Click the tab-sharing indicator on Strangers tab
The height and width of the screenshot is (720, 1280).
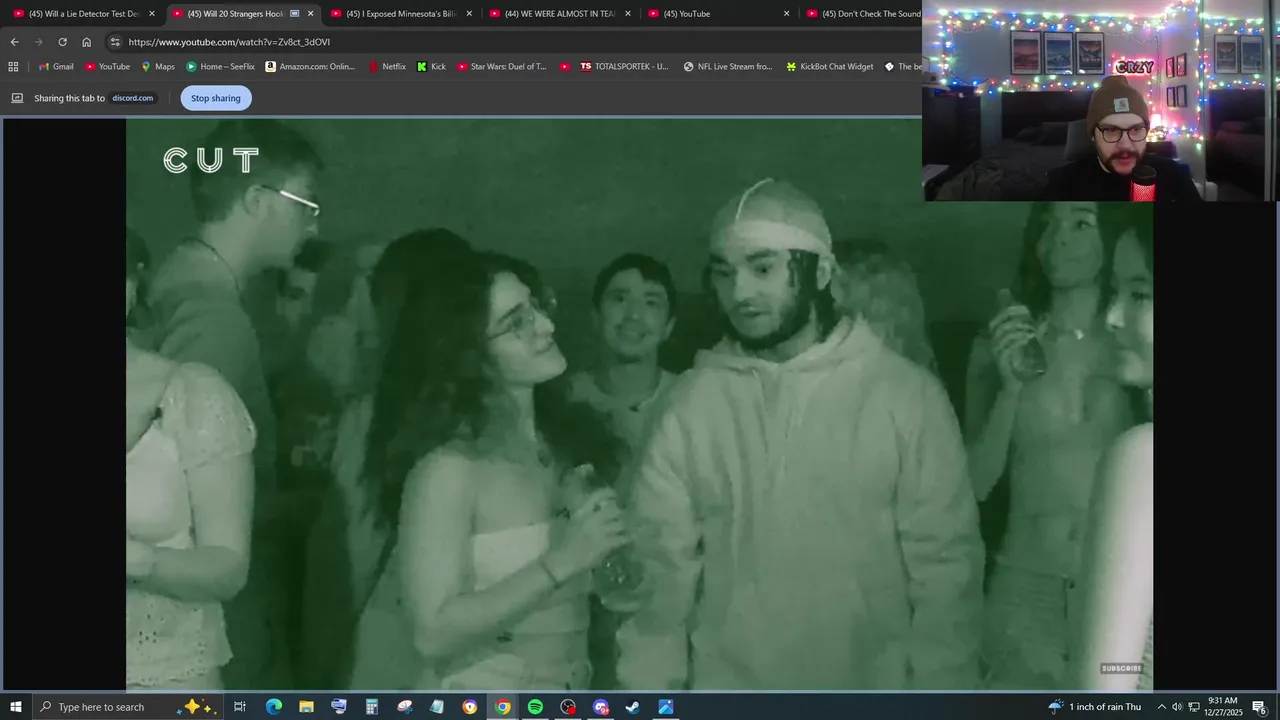tap(294, 14)
